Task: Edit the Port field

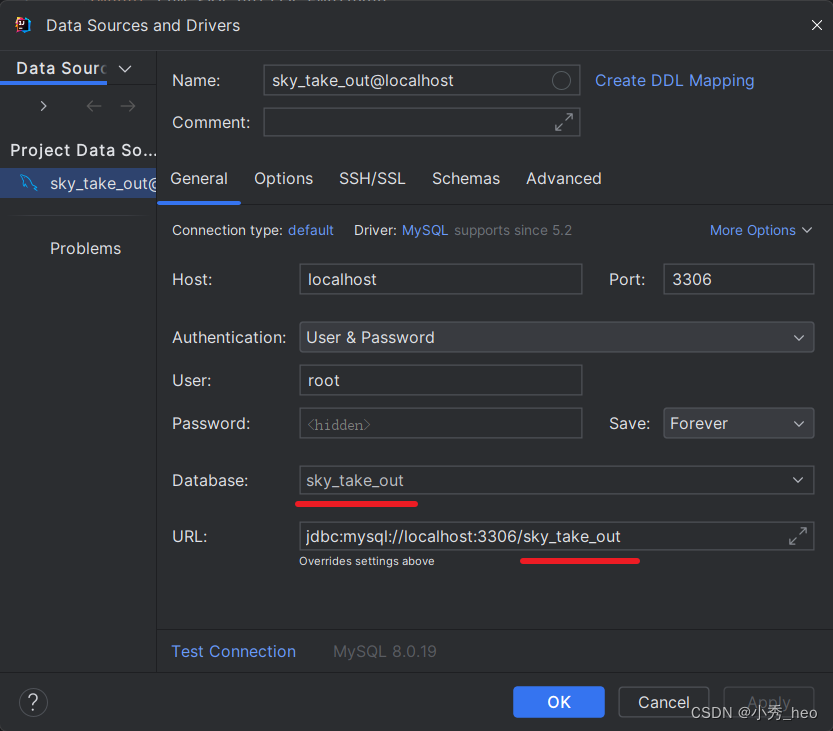Action: pyautogui.click(x=738, y=279)
